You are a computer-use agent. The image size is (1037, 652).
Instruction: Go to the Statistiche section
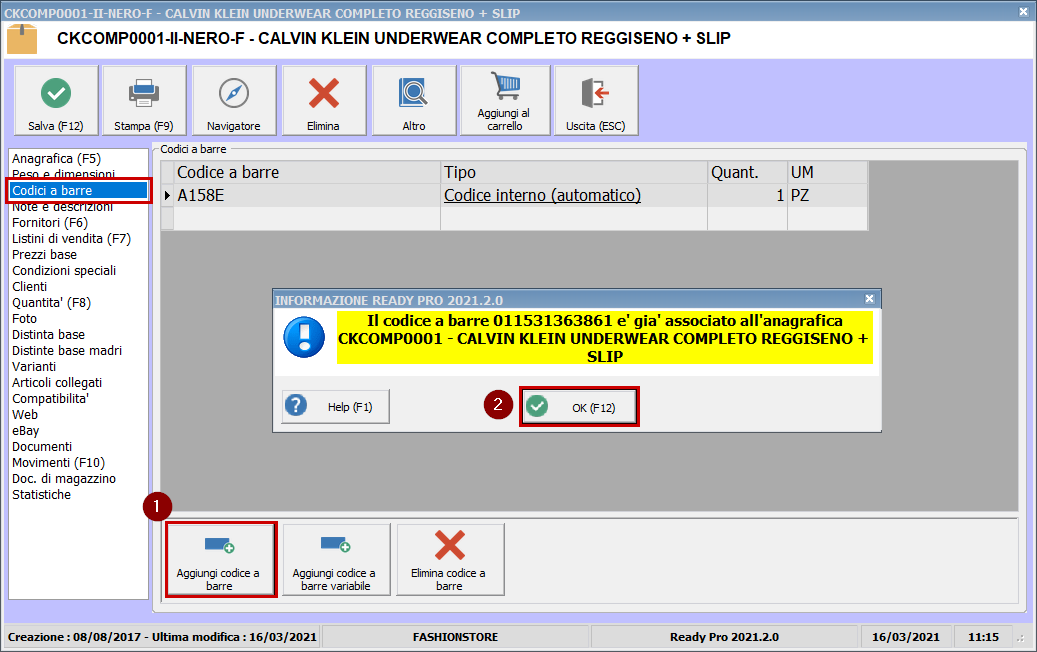click(41, 495)
